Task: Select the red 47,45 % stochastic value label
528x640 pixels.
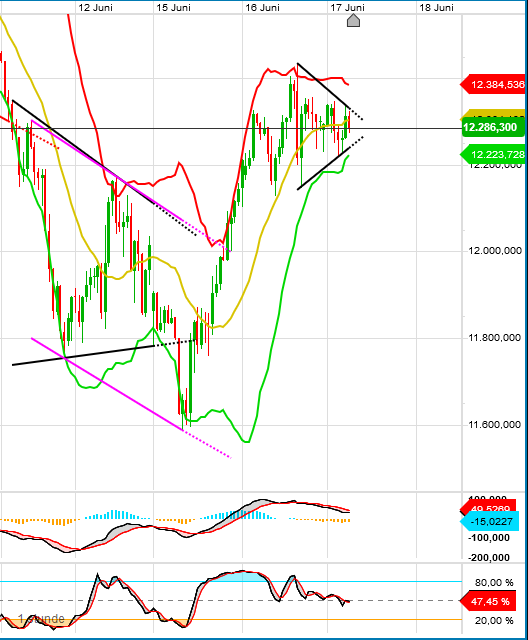Action: pos(488,602)
